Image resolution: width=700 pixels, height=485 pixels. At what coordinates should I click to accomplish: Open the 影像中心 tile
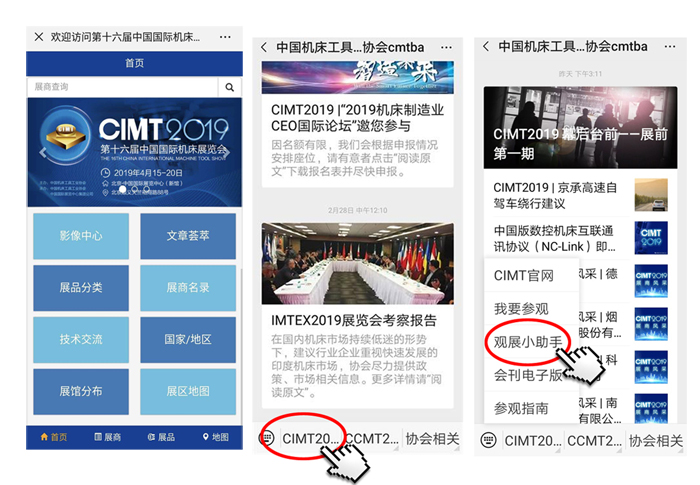pyautogui.click(x=80, y=236)
